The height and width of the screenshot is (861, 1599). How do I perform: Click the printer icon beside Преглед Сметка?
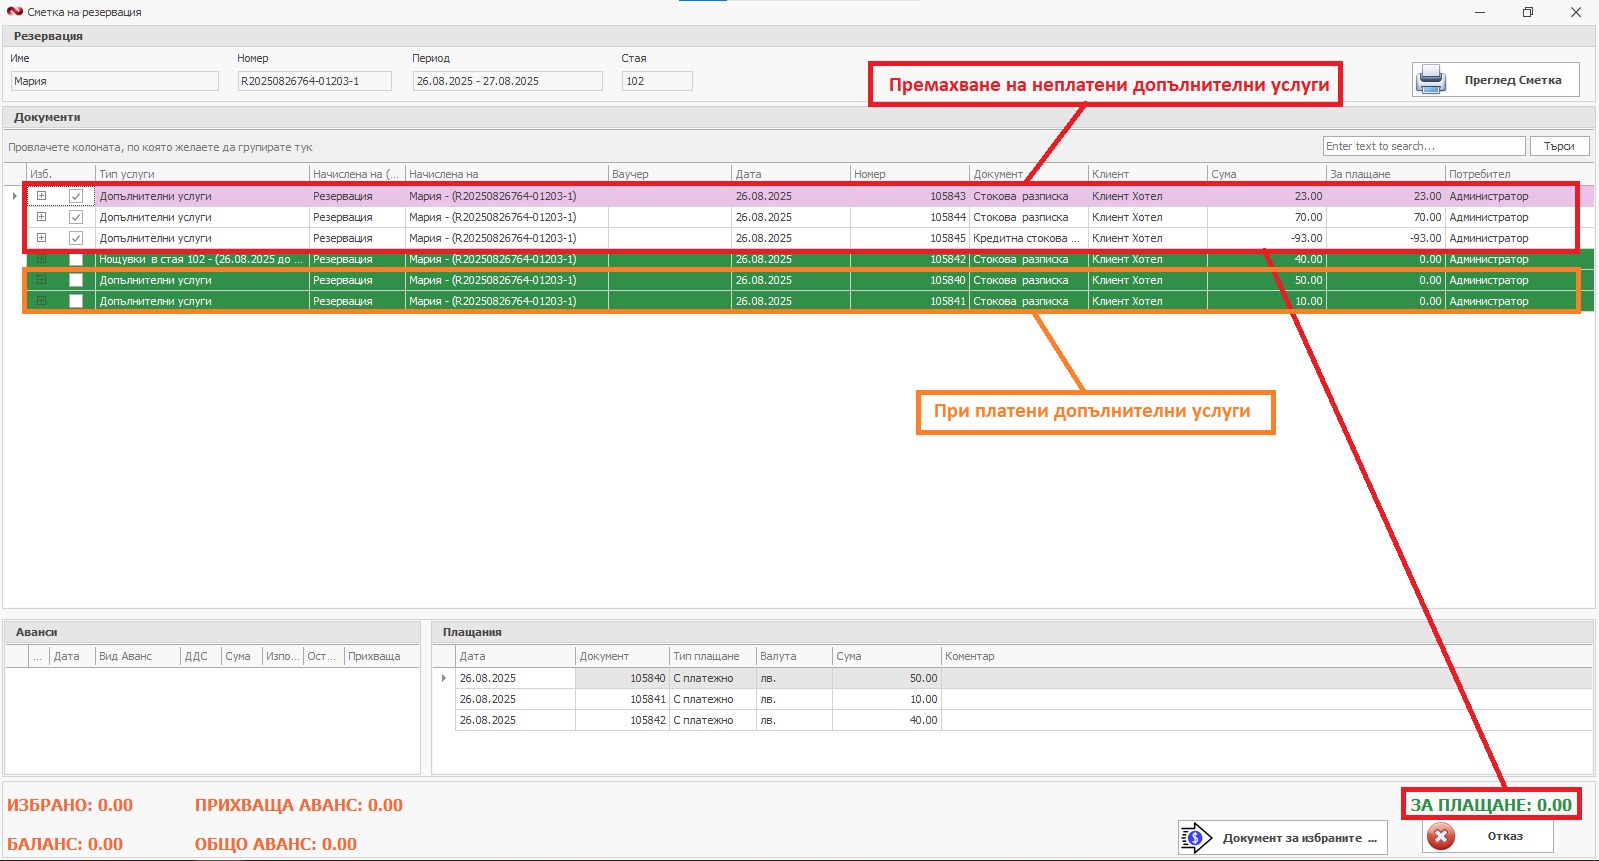pyautogui.click(x=1431, y=80)
